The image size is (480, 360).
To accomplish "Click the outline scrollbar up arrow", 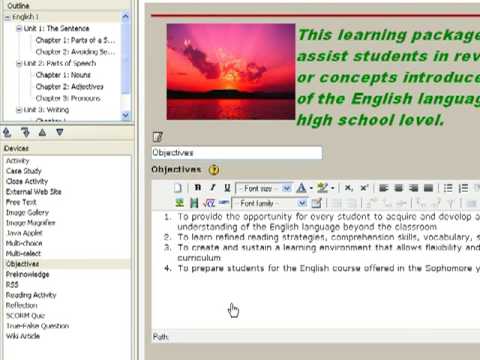I will click(125, 17).
